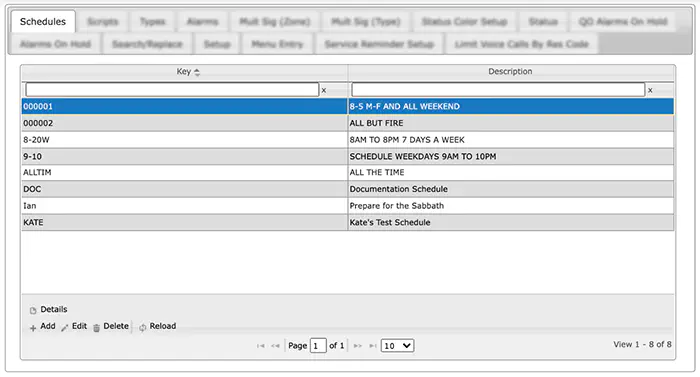Click 'SCHEDULE WEEKDAYS 9AM TO 10PM' cell

[x=511, y=156]
